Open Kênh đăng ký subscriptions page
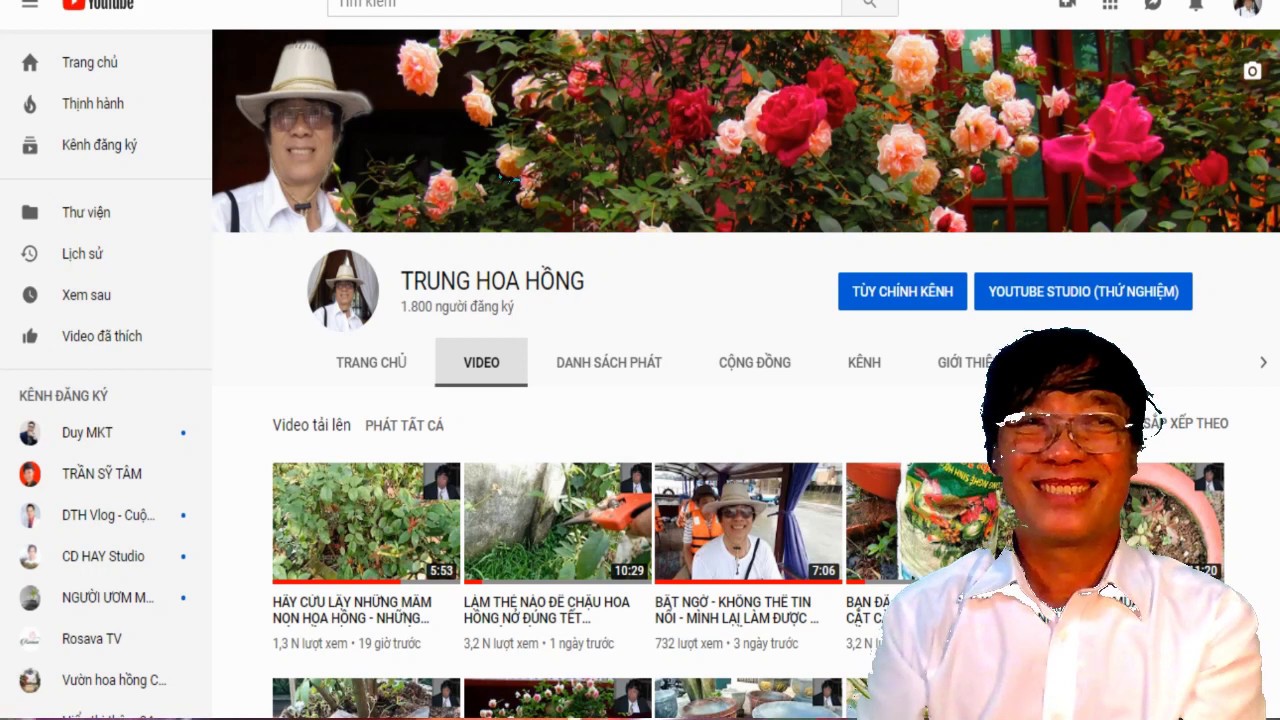Viewport: 1280px width, 720px height. [x=106, y=145]
